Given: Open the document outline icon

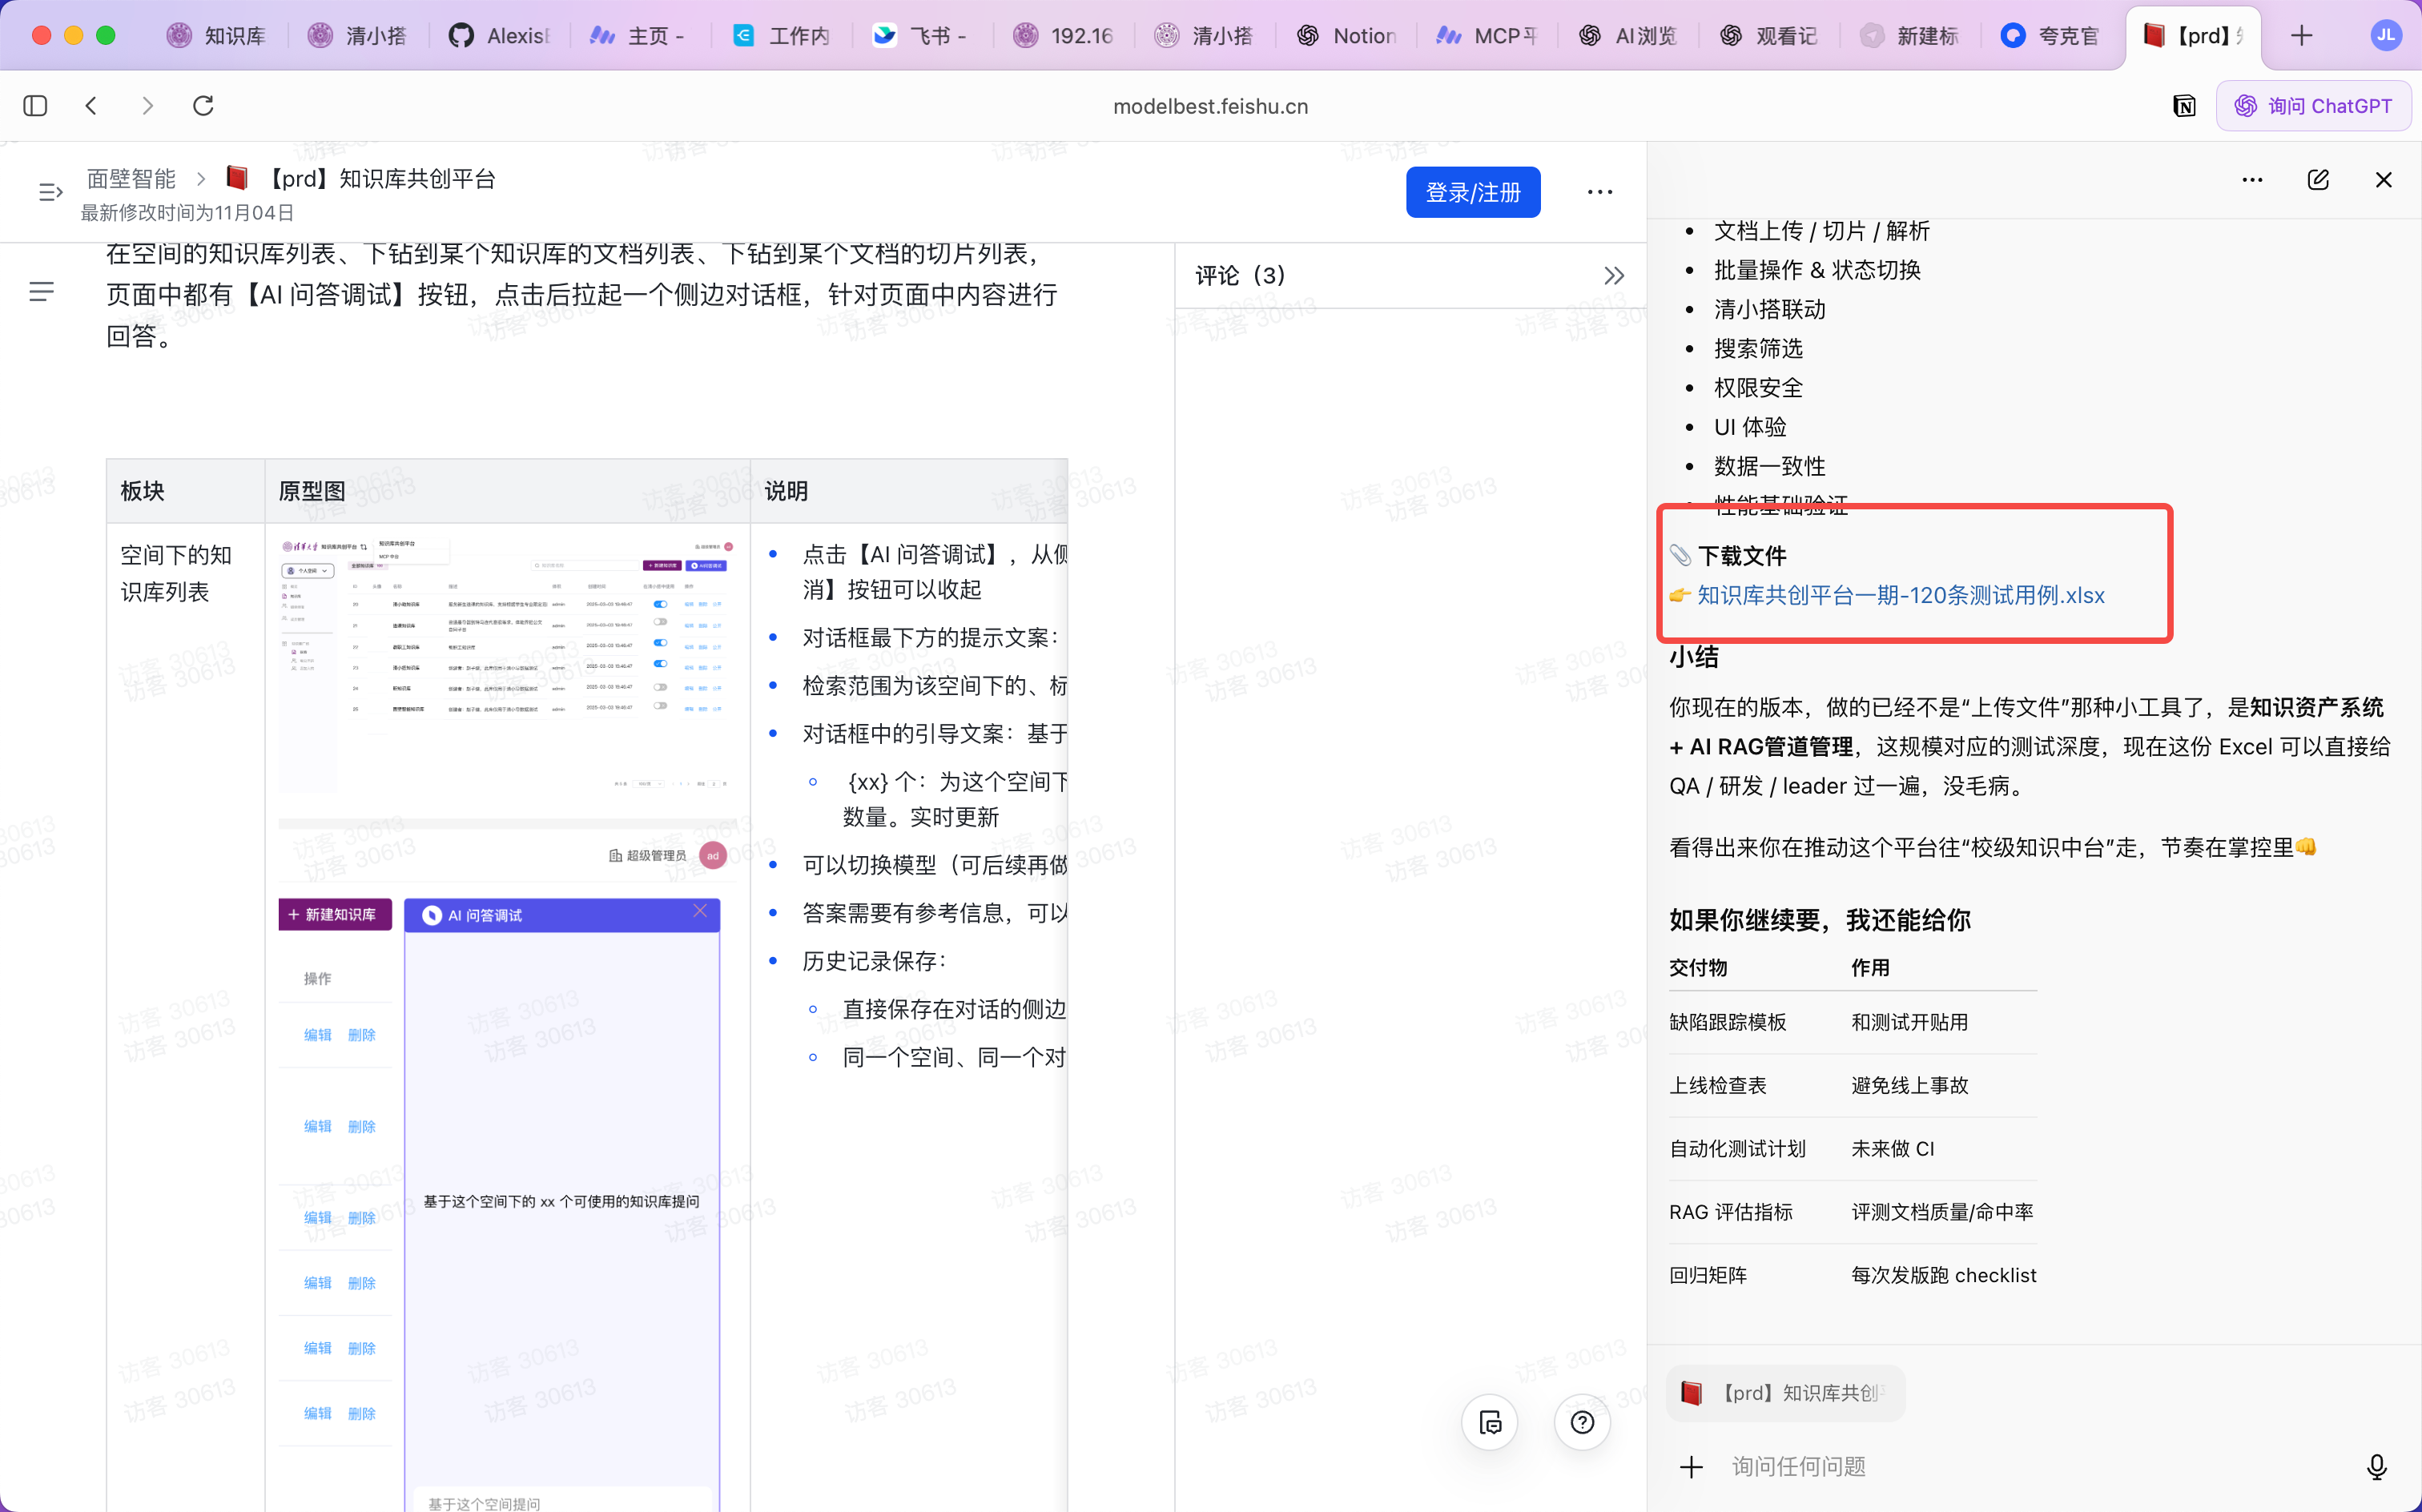Looking at the screenshot, I should click(x=41, y=292).
